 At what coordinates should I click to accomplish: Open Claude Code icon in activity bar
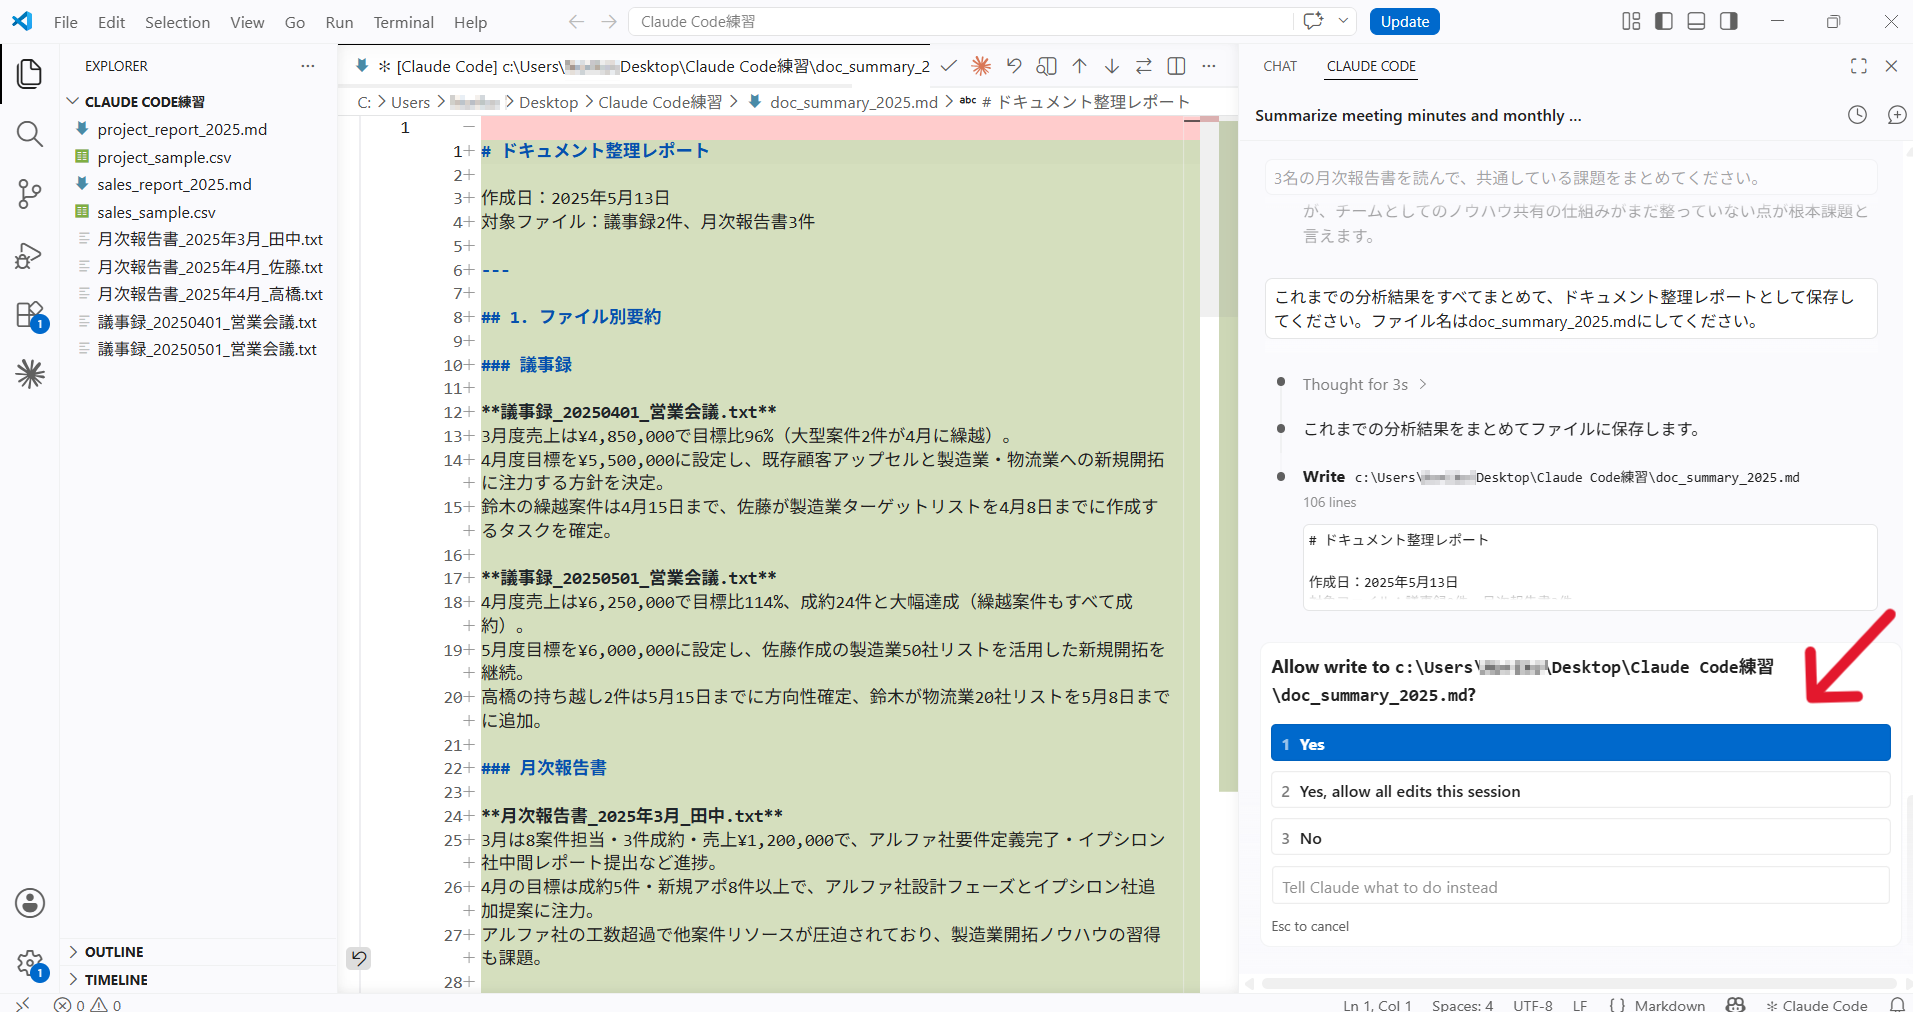[30, 374]
